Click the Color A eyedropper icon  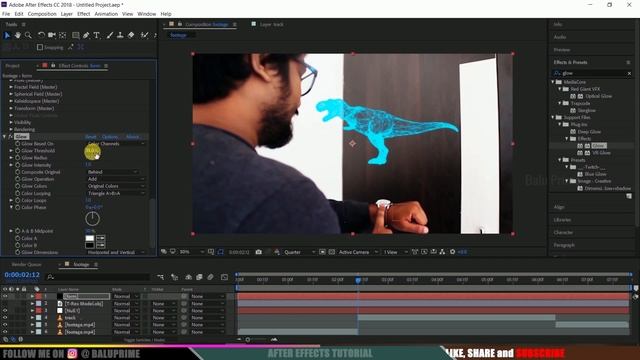click(x=100, y=238)
